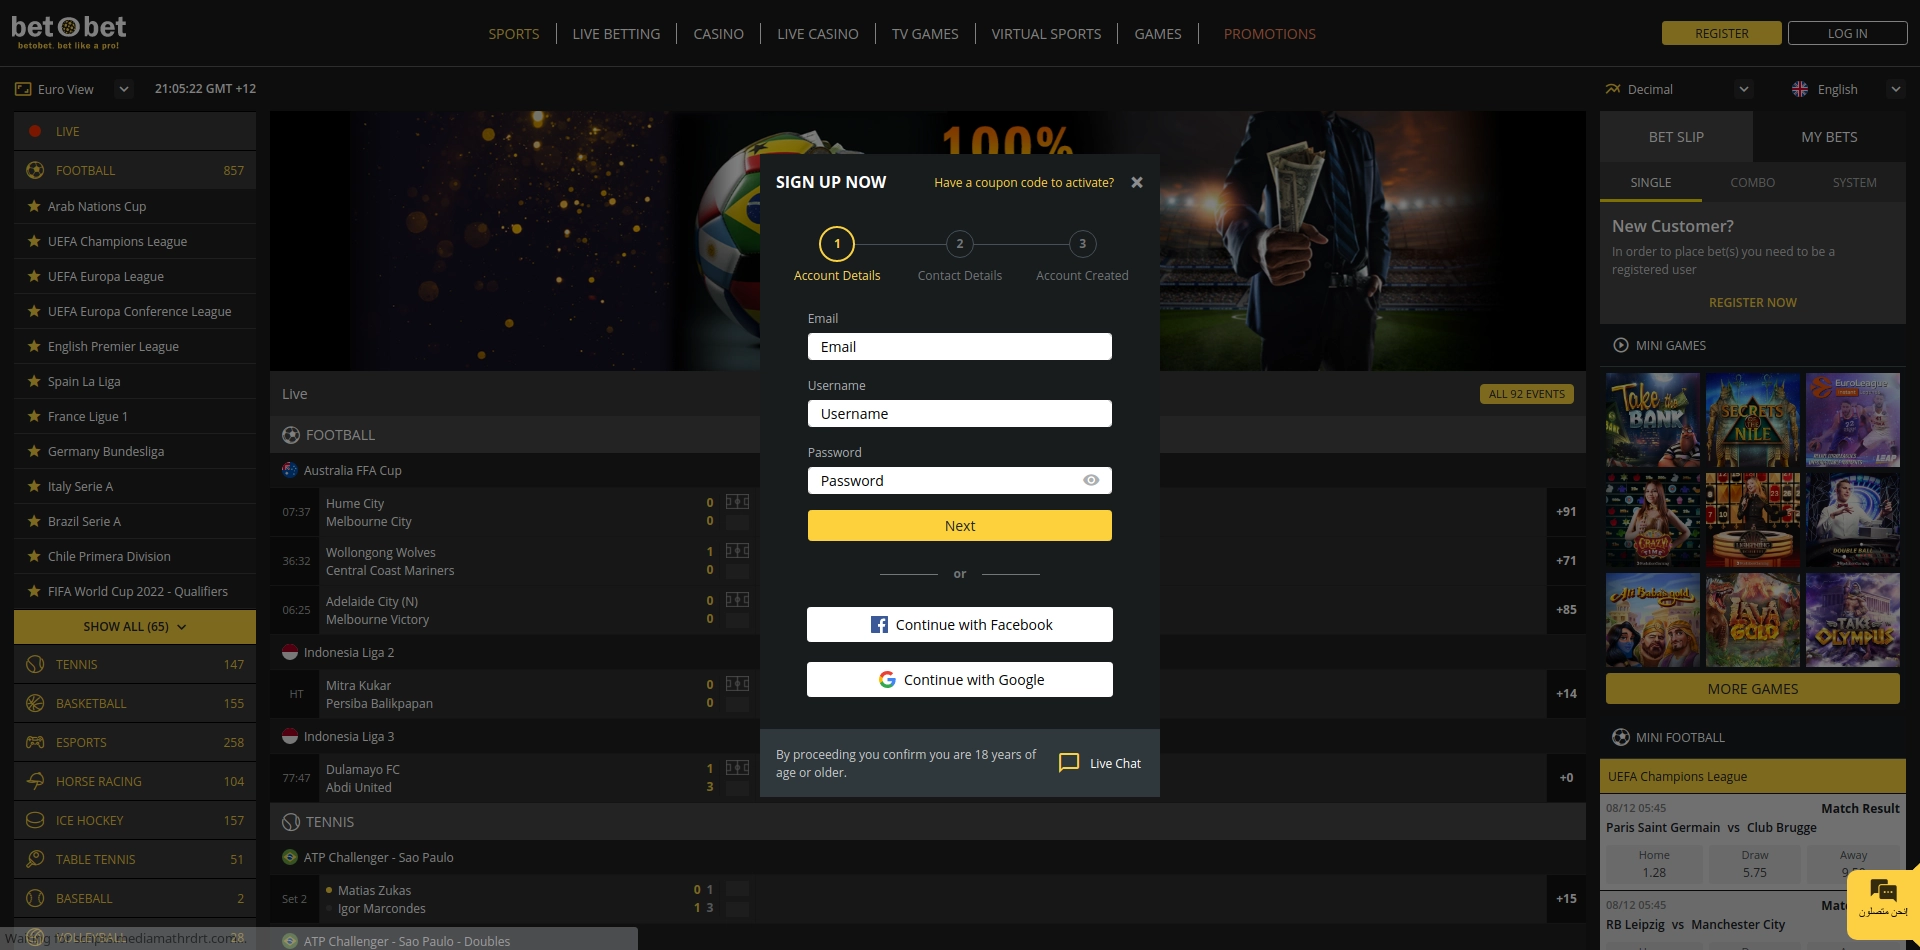The height and width of the screenshot is (950, 1920).
Task: Click the Football soccer ball sidebar icon
Action: [x=35, y=170]
